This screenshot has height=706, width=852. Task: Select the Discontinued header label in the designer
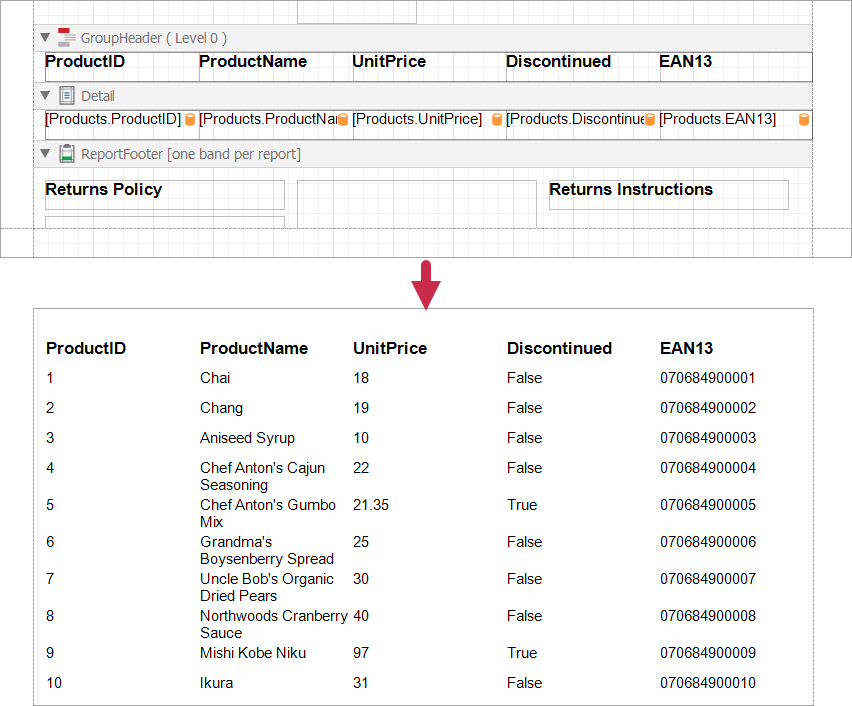tap(558, 62)
